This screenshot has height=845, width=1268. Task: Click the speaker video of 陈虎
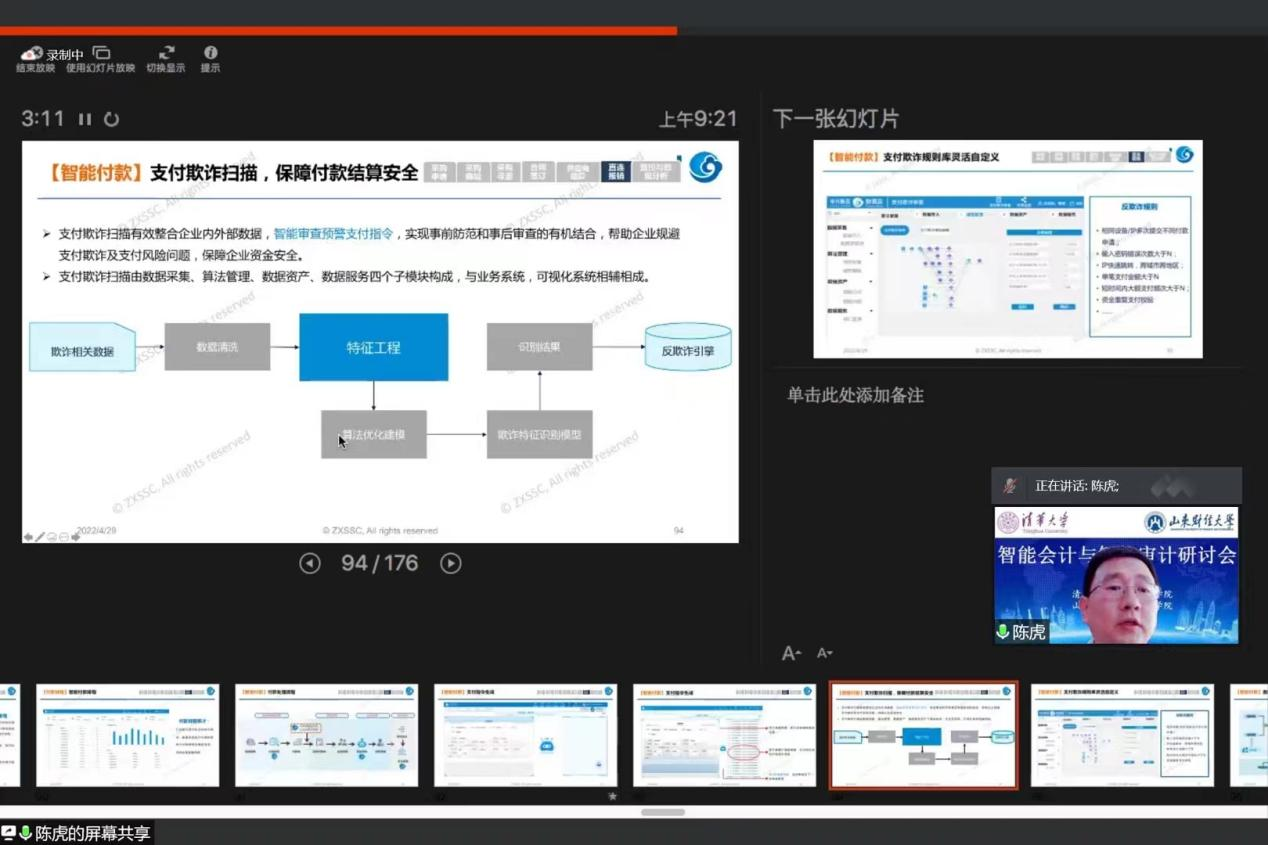(1116, 590)
